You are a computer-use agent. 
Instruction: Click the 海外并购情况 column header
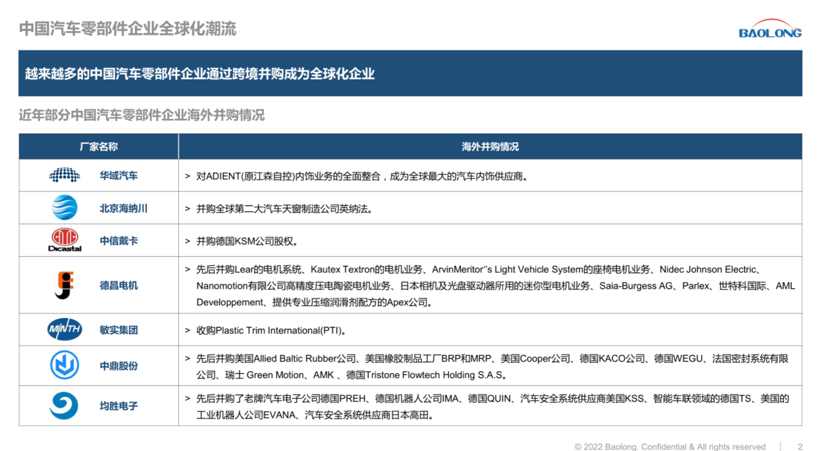point(490,146)
